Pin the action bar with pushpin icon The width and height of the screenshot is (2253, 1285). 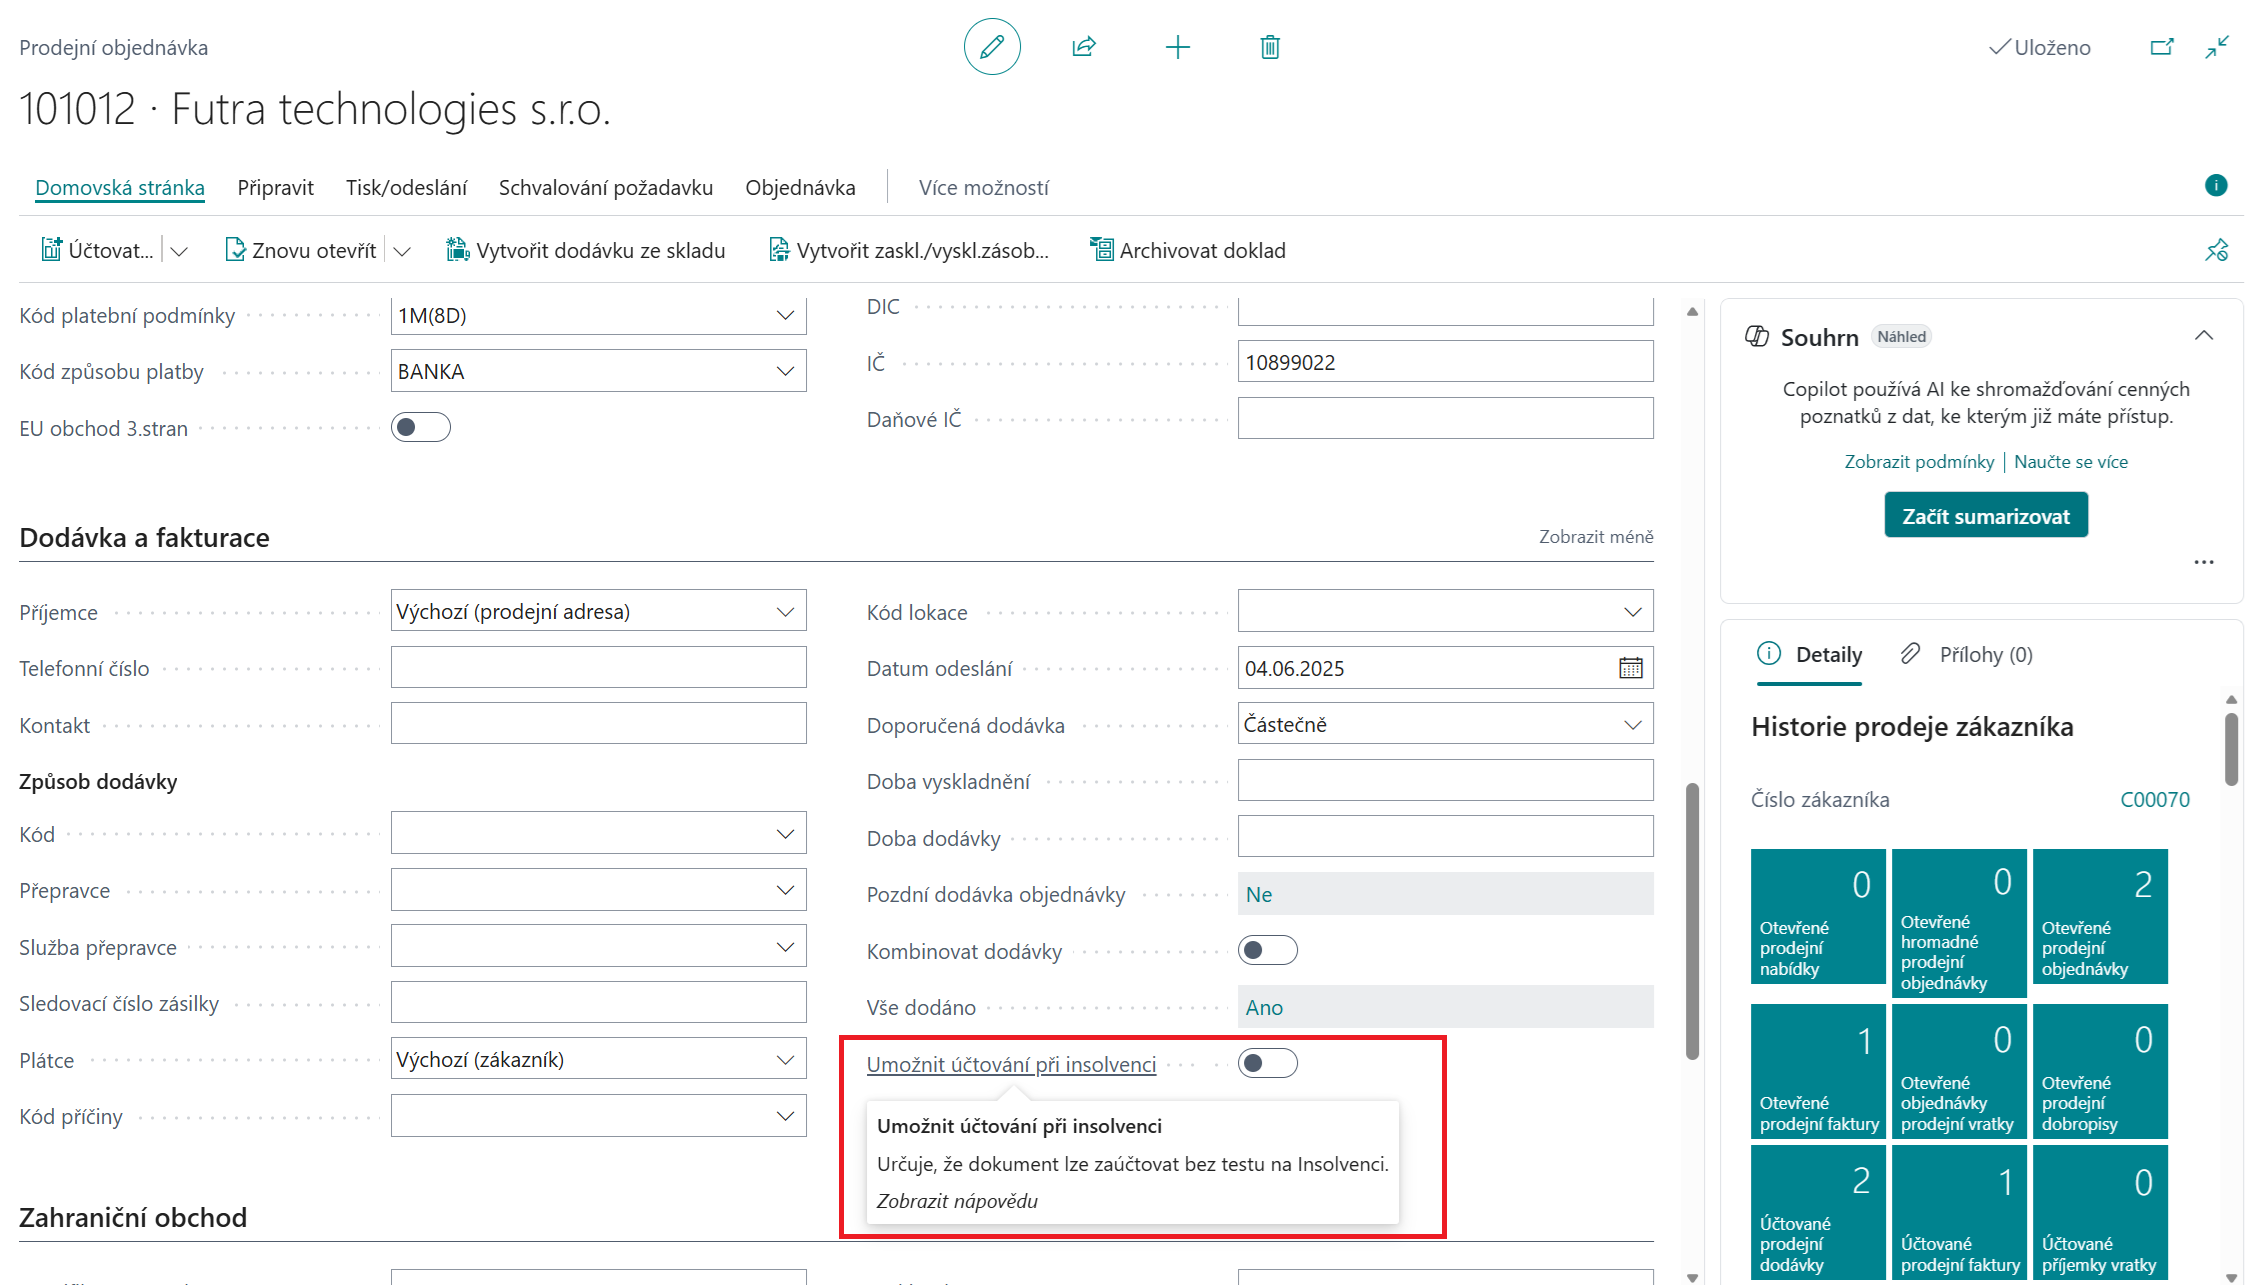click(x=2217, y=250)
